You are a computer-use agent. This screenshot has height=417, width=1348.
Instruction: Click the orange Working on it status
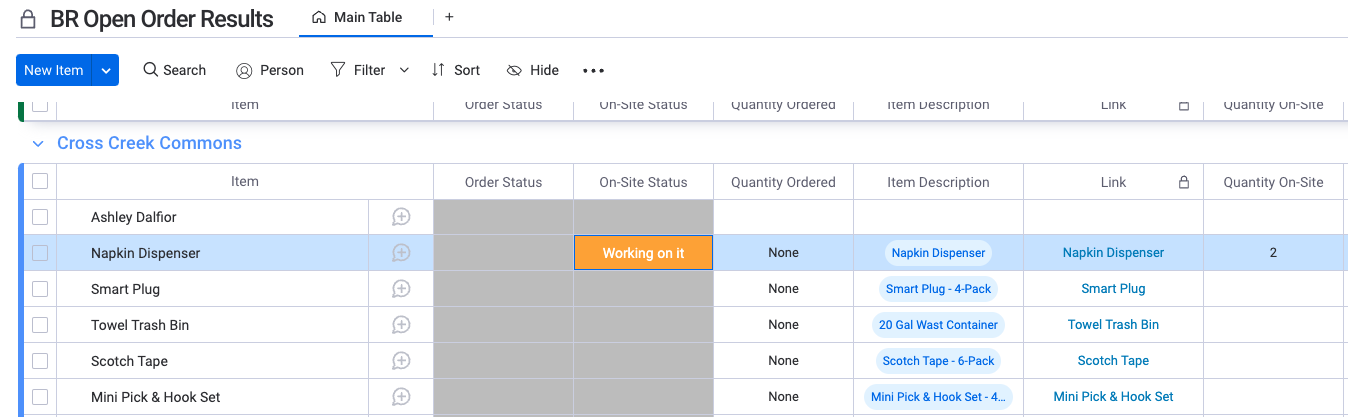(x=643, y=253)
